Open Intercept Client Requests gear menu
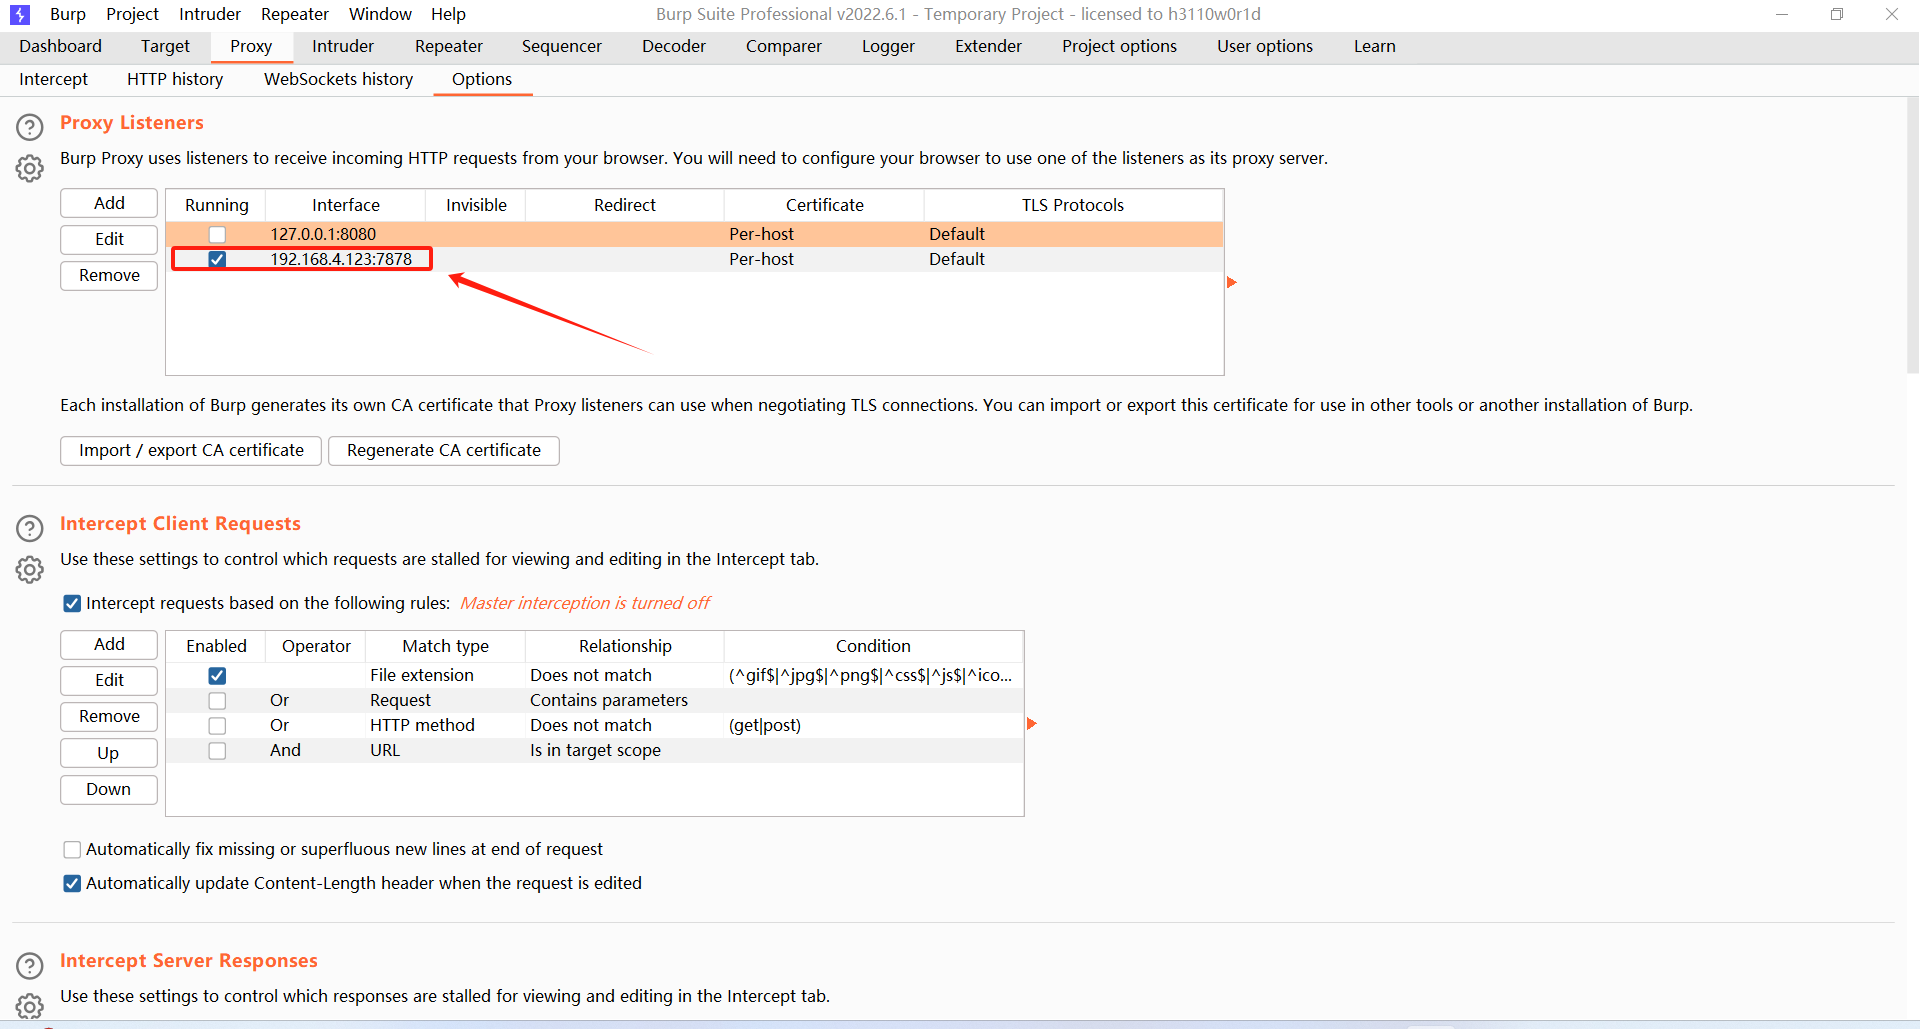Screen dimensions: 1920x1029 pyautogui.click(x=30, y=569)
